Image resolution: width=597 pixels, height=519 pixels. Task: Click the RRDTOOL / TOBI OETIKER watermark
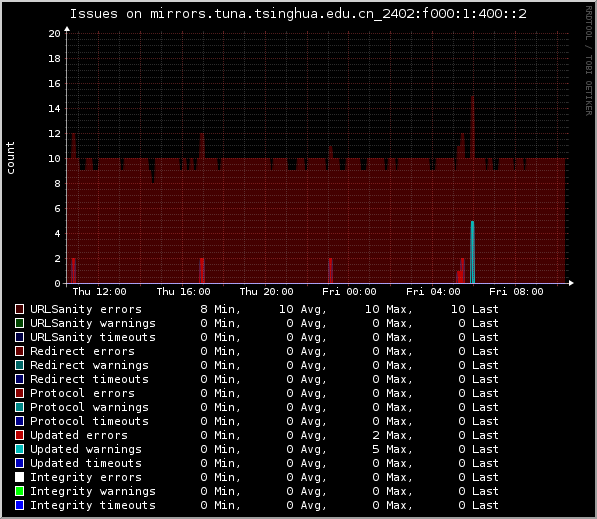pos(589,61)
